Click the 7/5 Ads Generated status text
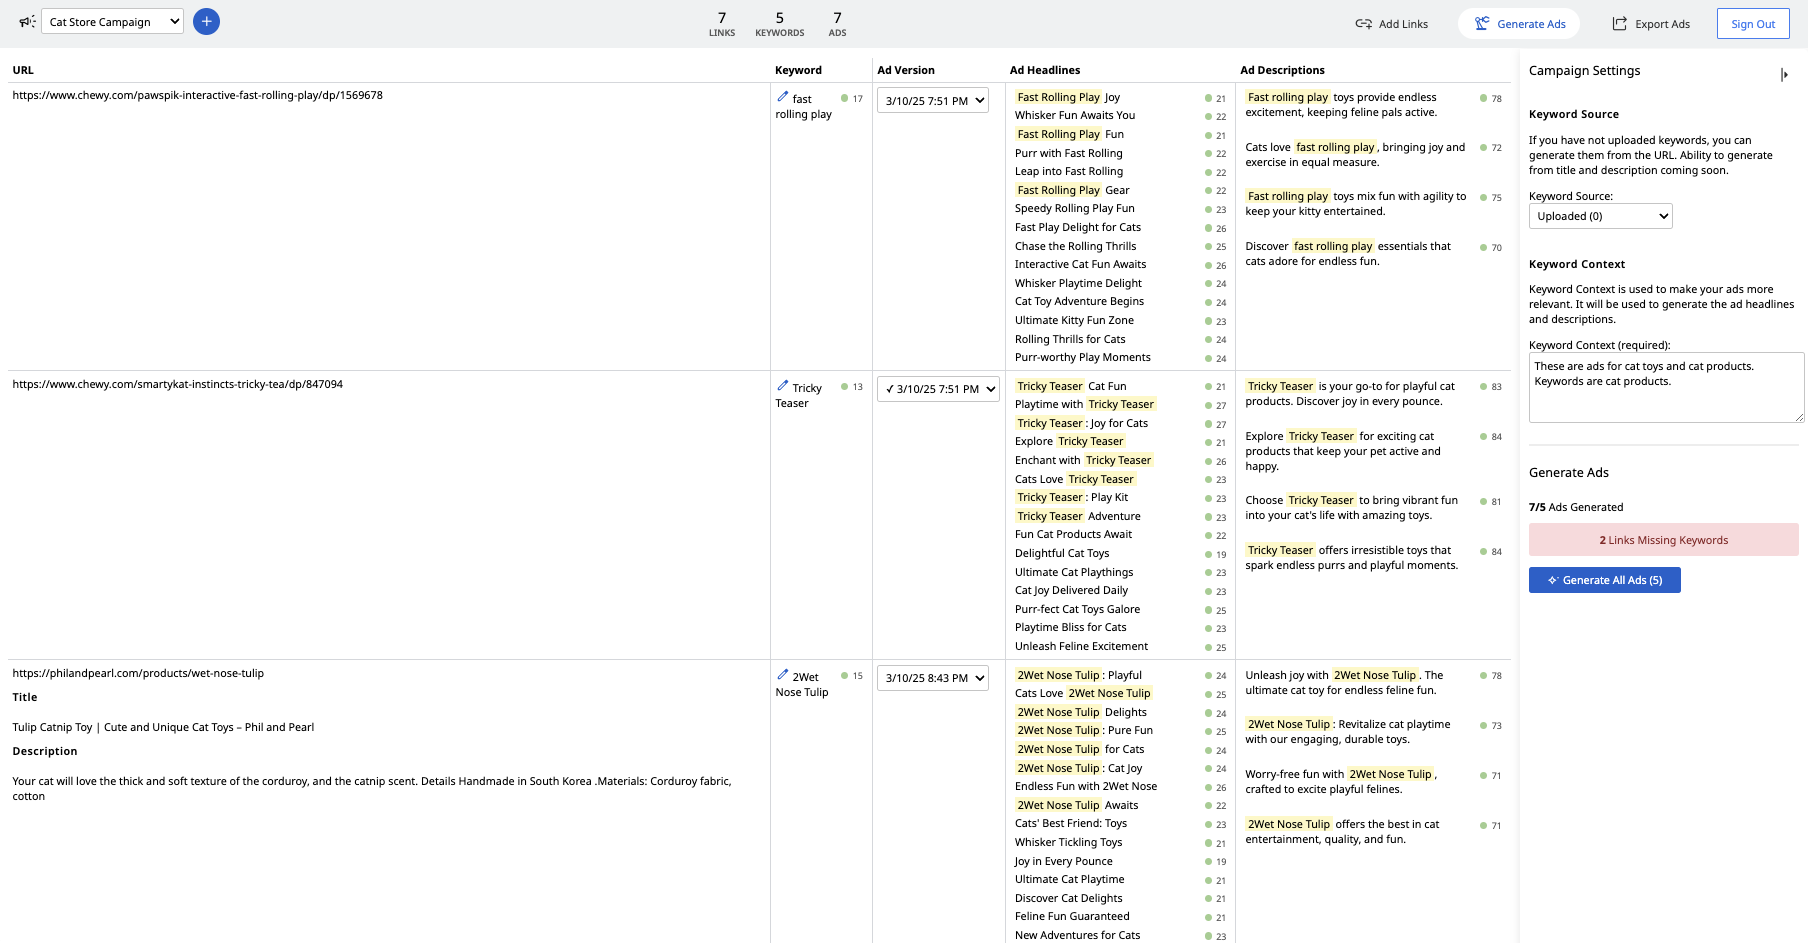 click(1576, 507)
